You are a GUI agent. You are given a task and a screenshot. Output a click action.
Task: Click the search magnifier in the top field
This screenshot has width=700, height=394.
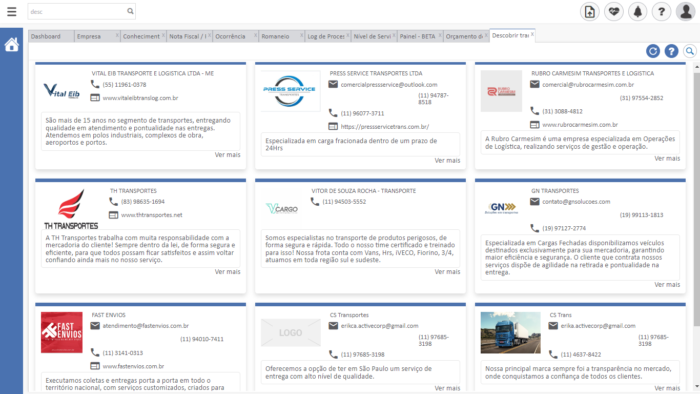pyautogui.click(x=130, y=11)
